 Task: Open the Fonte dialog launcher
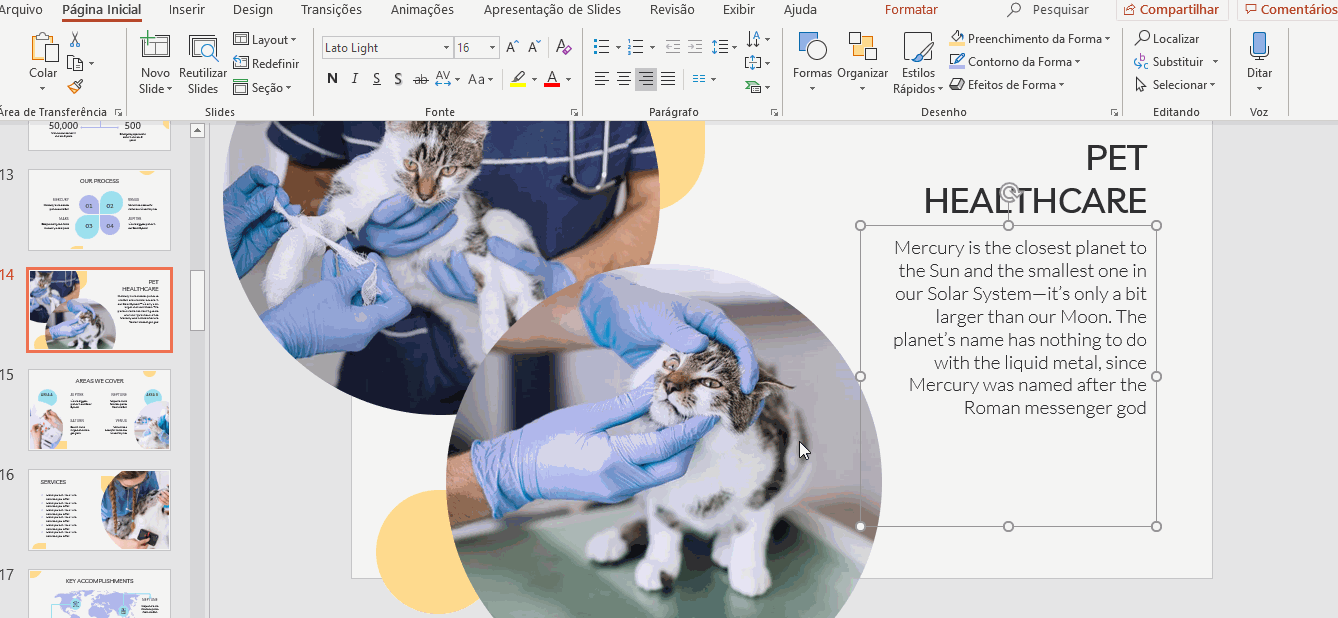click(x=575, y=113)
